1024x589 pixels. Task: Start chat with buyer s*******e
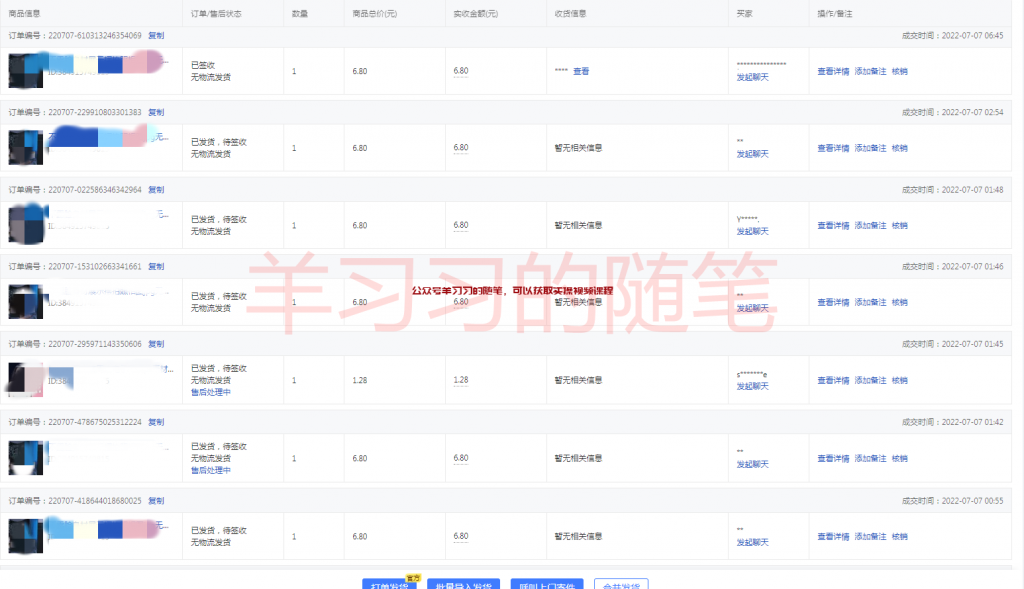click(752, 386)
